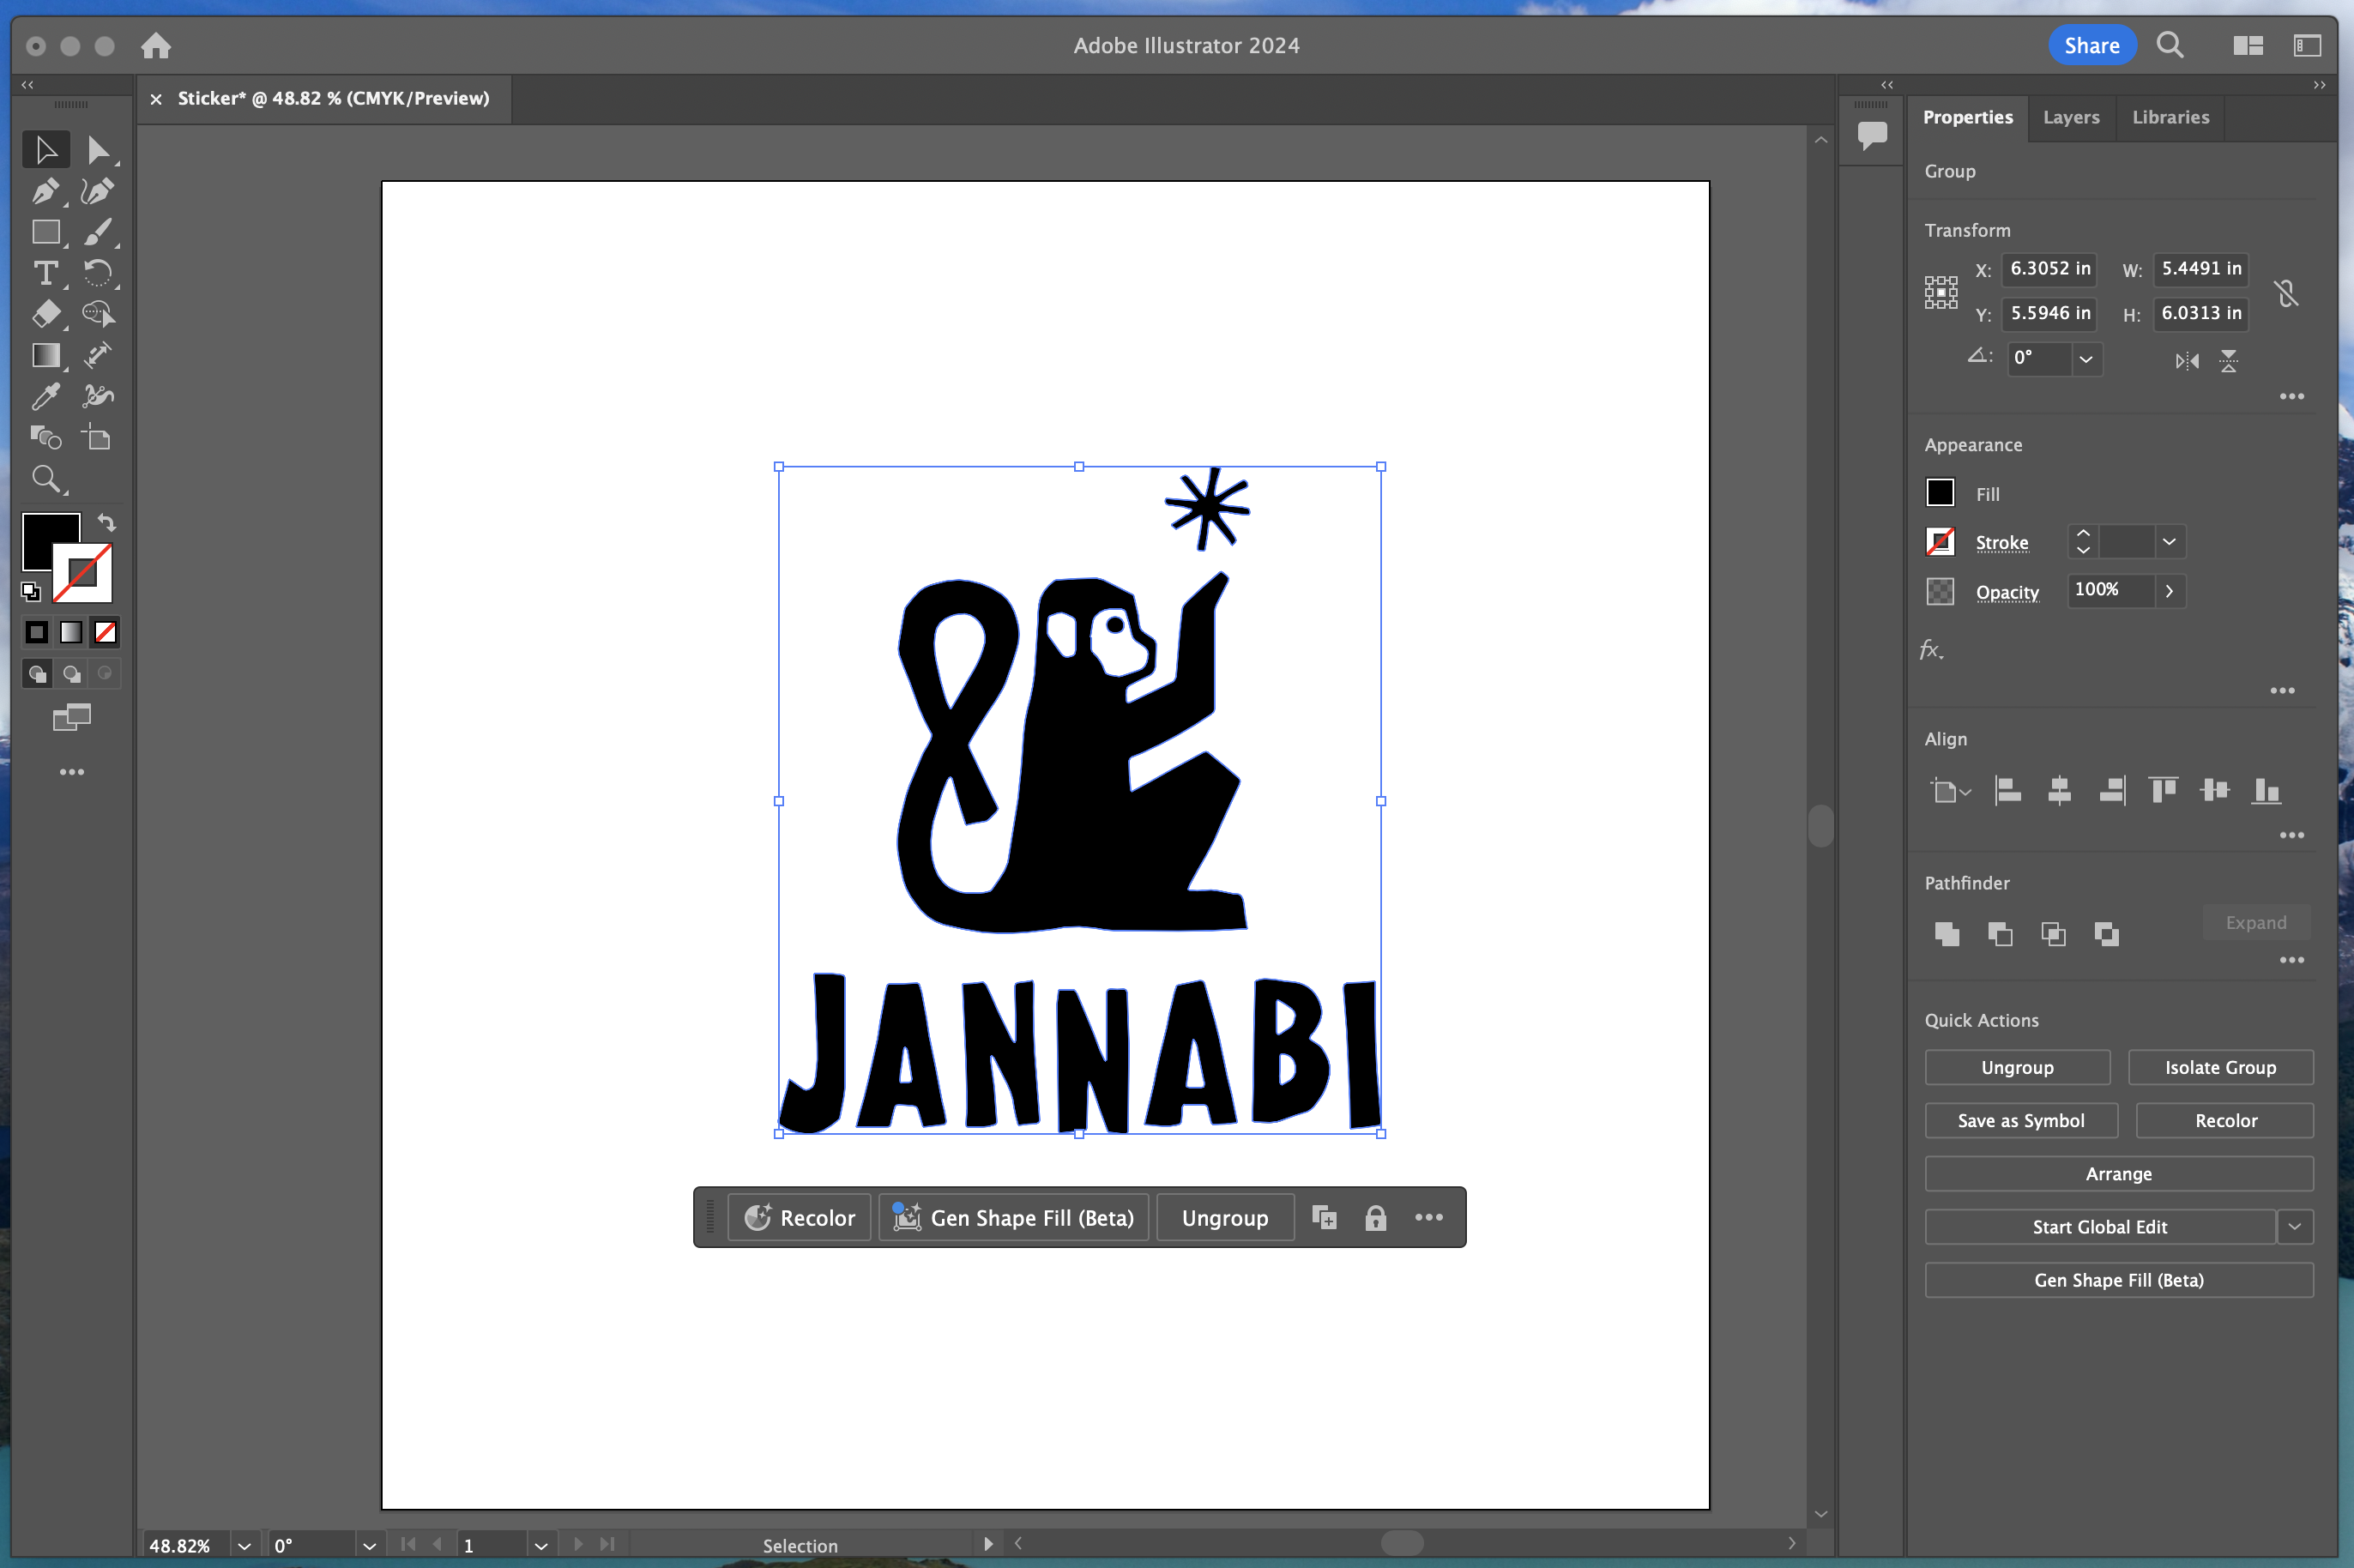Switch to Properties tab
Viewport: 2354px width, 1568px height.
pyautogui.click(x=1967, y=117)
